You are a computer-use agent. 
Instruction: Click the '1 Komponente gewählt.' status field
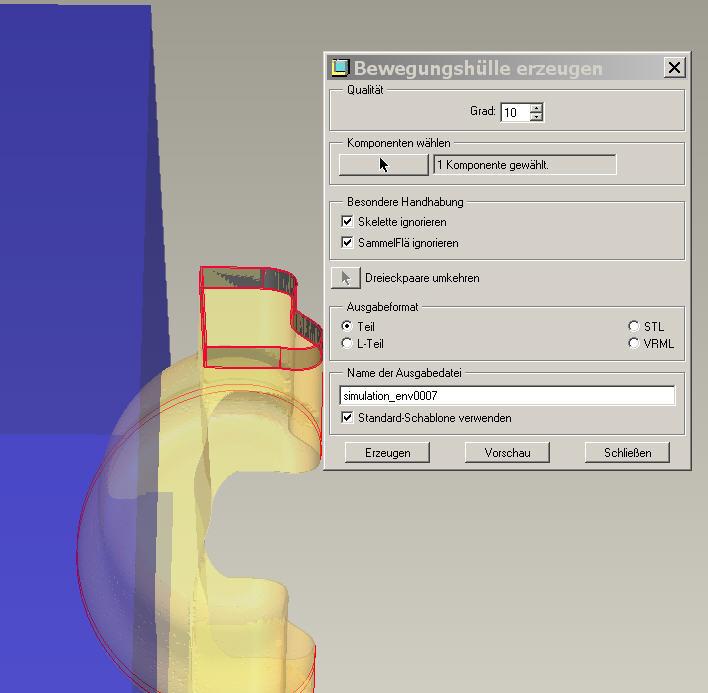tap(525, 165)
